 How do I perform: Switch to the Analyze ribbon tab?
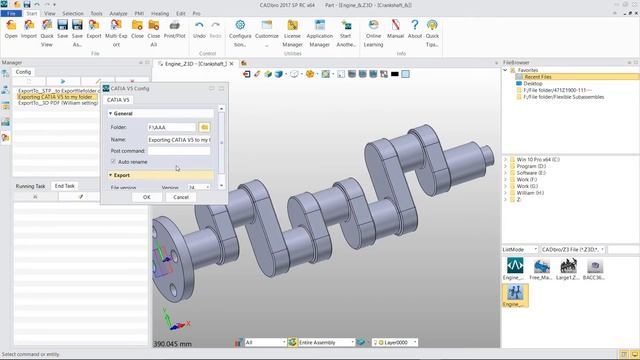point(118,13)
